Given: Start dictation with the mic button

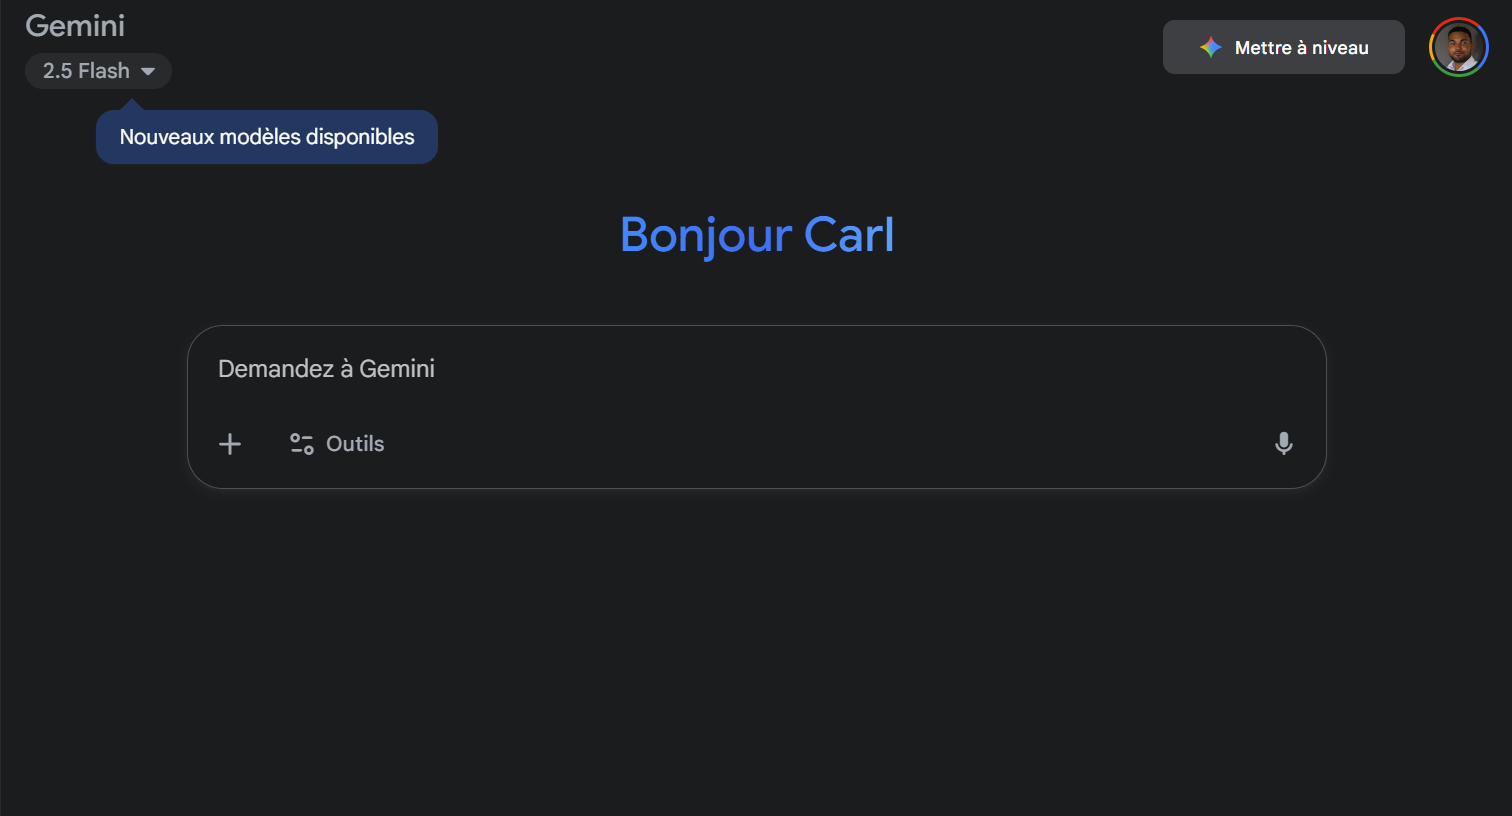Looking at the screenshot, I should [1284, 444].
